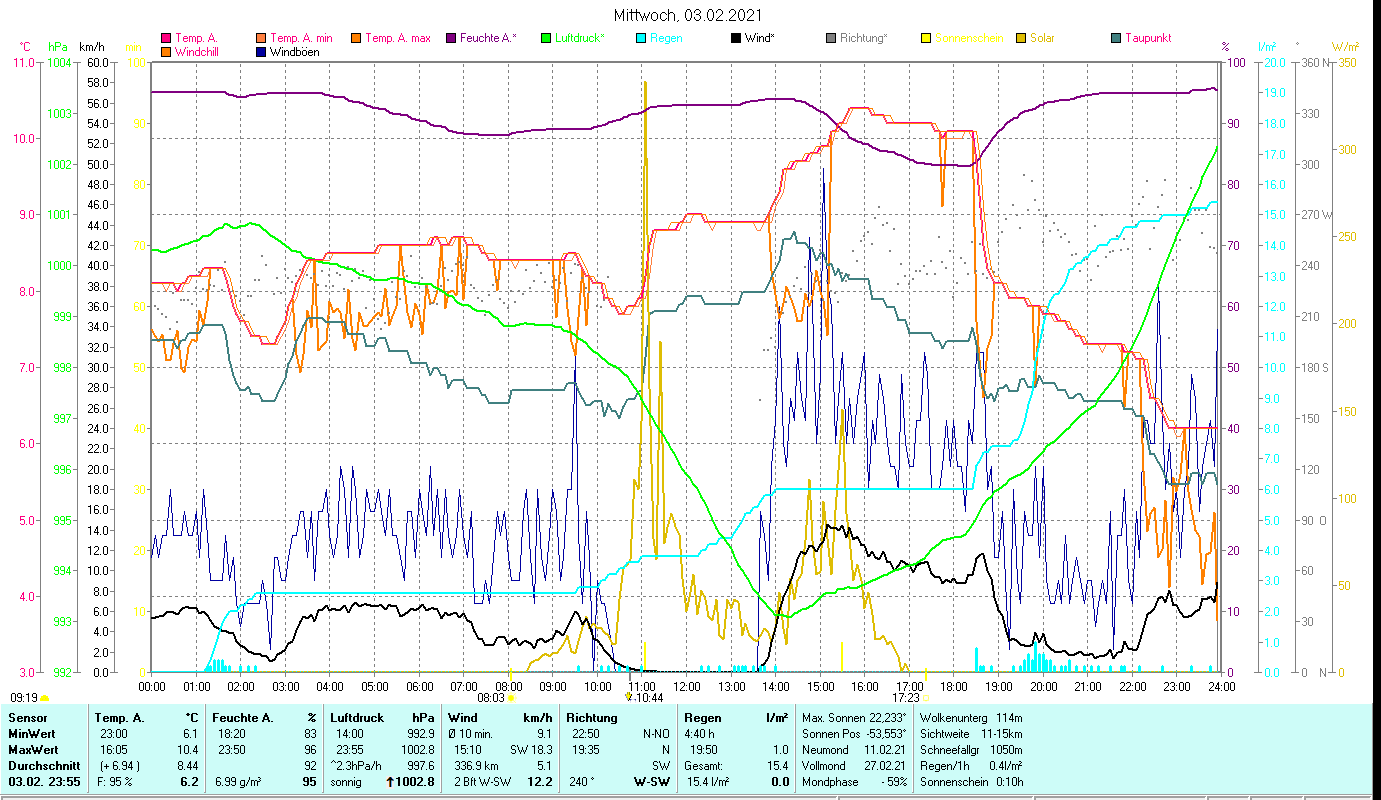Click the Solar legend swatch
Screen dimensions: 1381x800
(x=1020, y=38)
